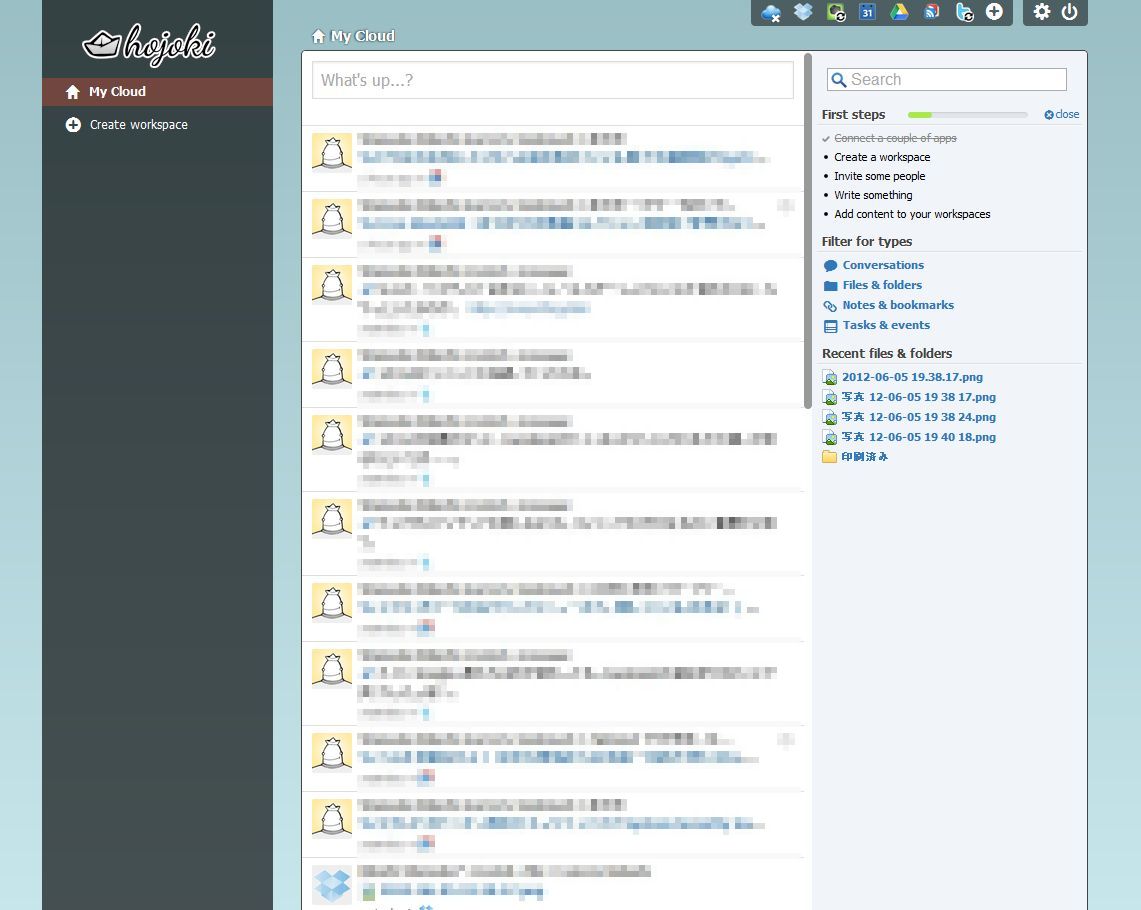Close the First steps panel
This screenshot has width=1141, height=910.
[1062, 114]
